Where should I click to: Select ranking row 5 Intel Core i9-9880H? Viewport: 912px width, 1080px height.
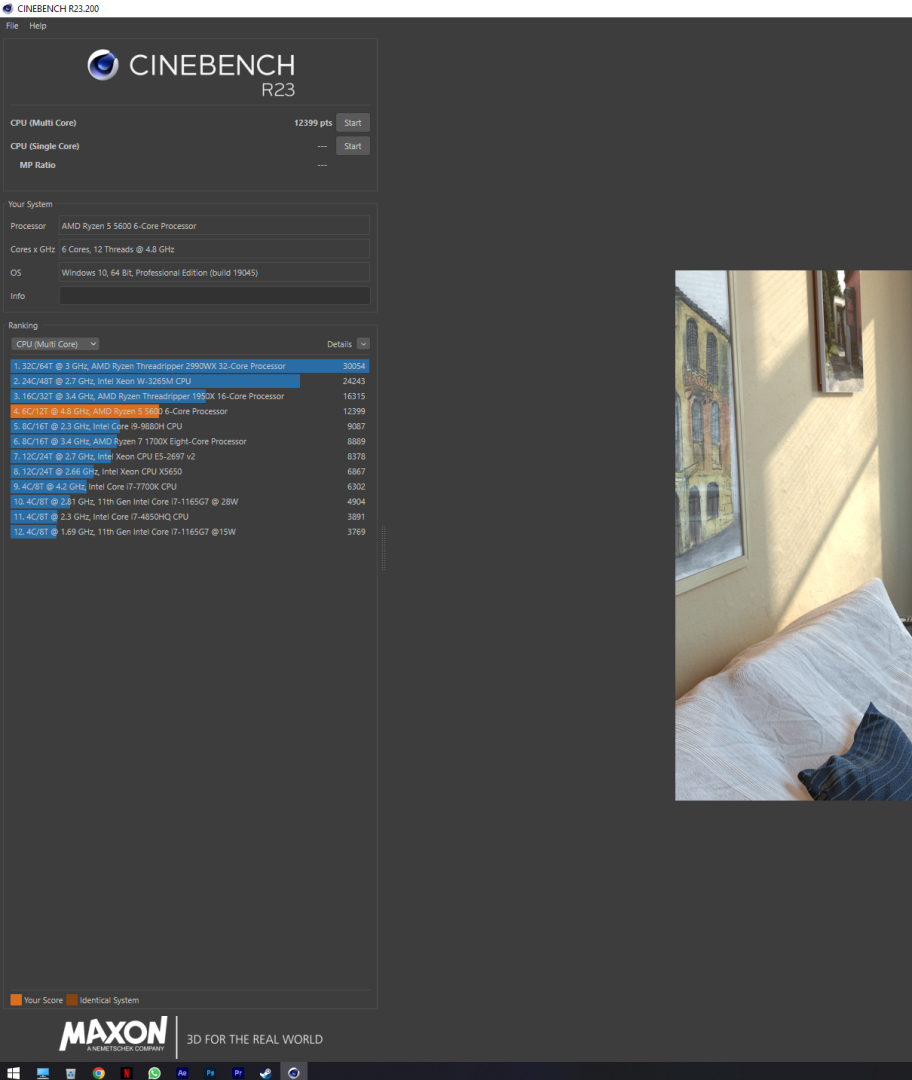189,426
